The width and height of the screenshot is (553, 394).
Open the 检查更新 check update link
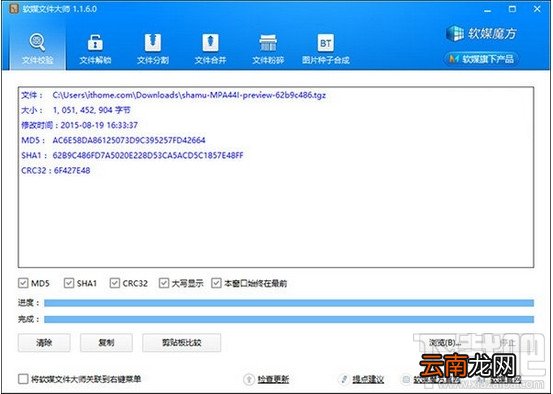(x=273, y=379)
